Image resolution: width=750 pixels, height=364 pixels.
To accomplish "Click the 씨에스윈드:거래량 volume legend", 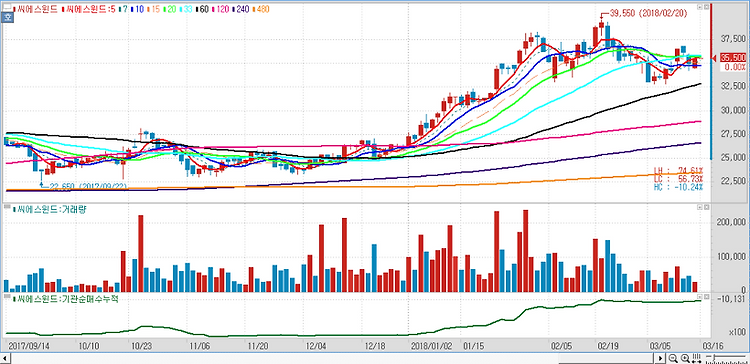I will click(x=50, y=209).
